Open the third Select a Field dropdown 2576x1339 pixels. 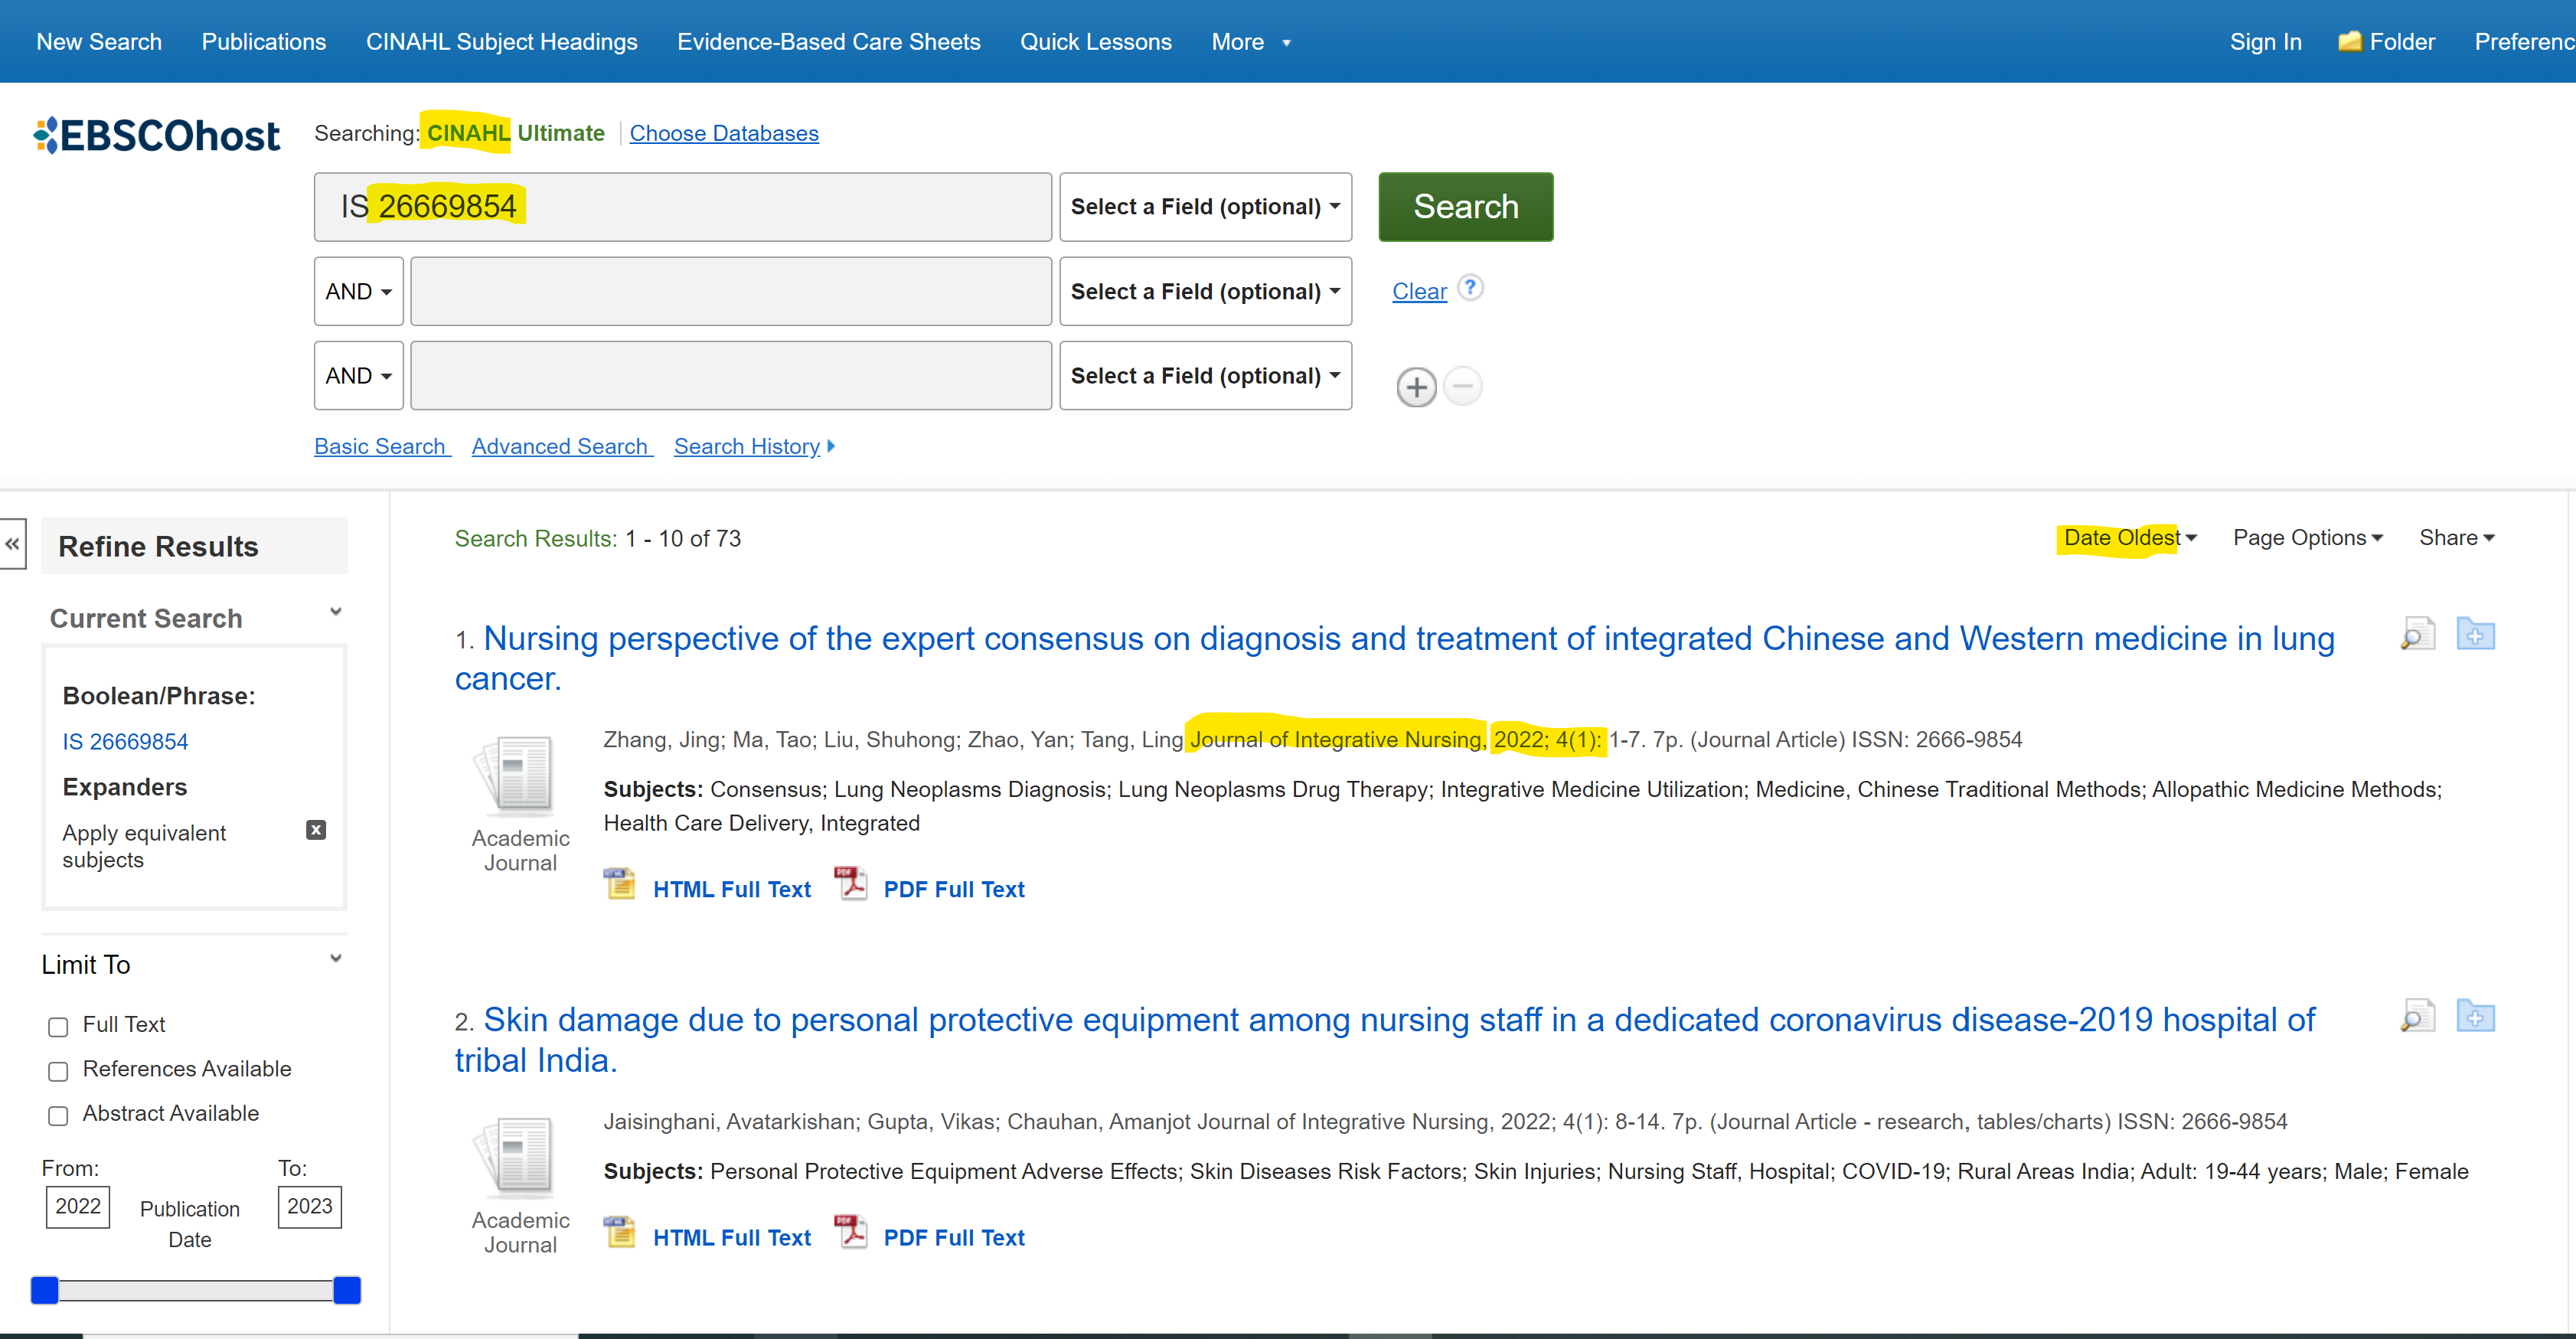[x=1205, y=376]
